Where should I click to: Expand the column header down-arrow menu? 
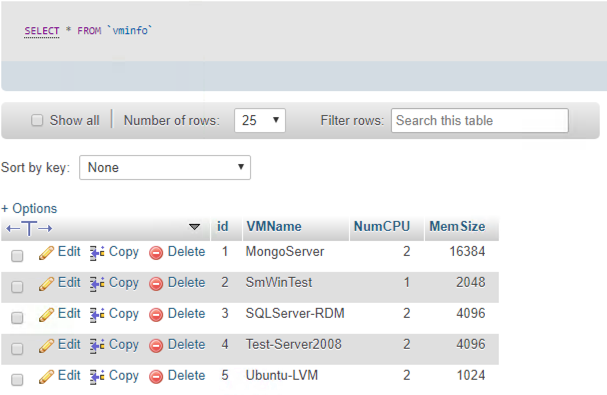coord(194,227)
